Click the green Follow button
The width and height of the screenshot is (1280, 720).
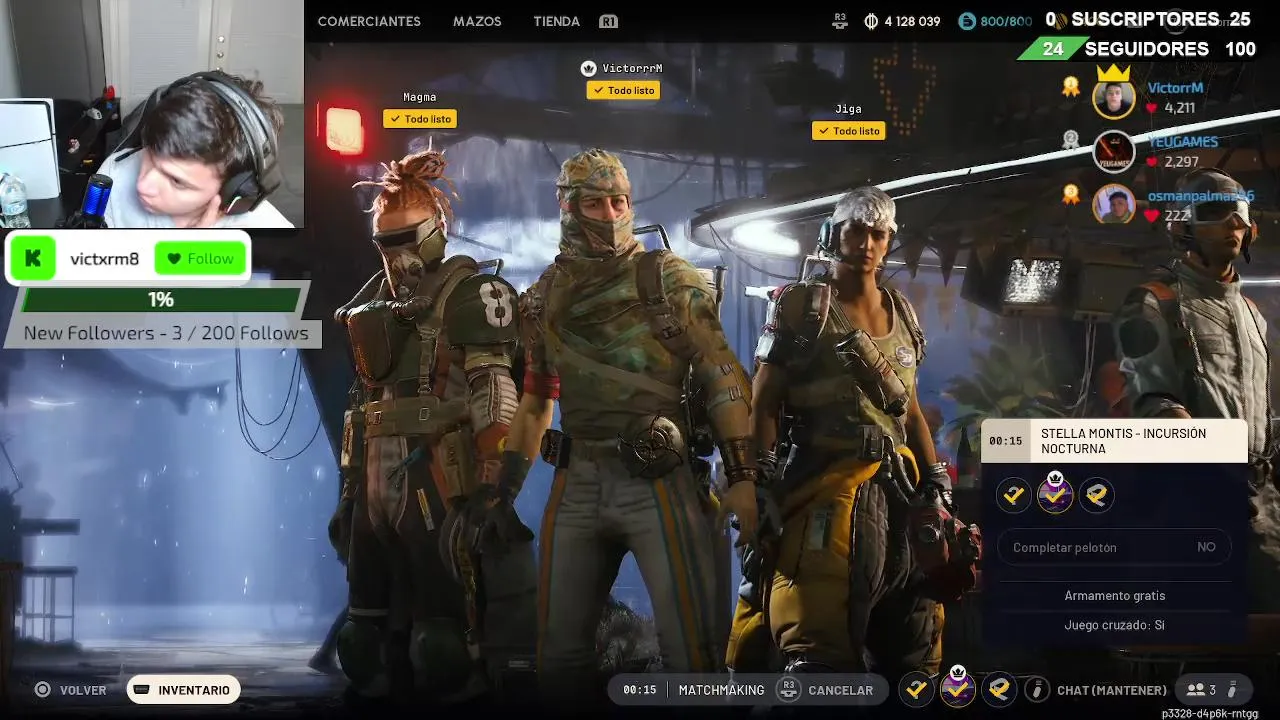[200, 259]
